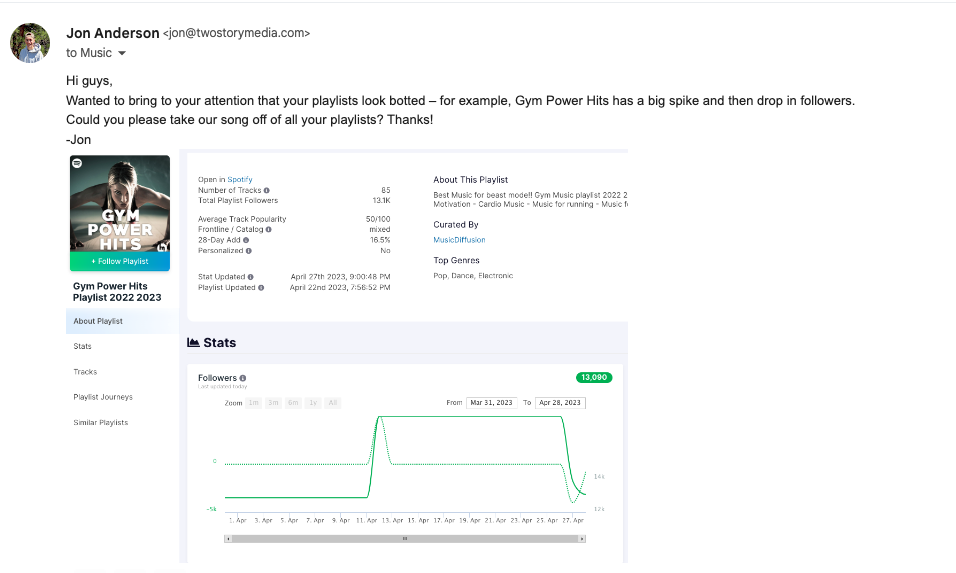Open the Tracks sidebar tab

click(85, 372)
